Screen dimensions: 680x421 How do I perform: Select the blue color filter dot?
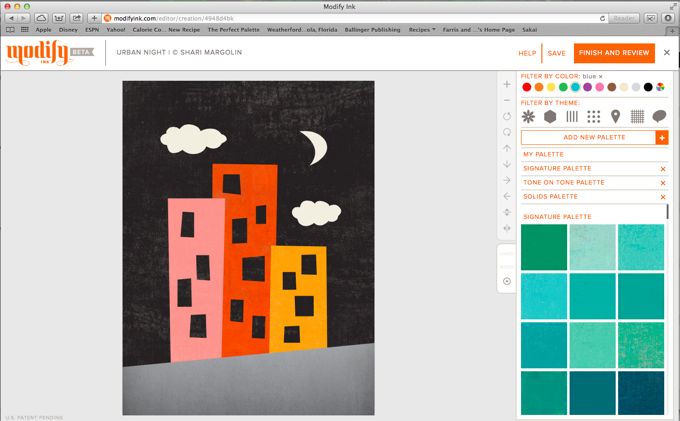click(x=575, y=87)
